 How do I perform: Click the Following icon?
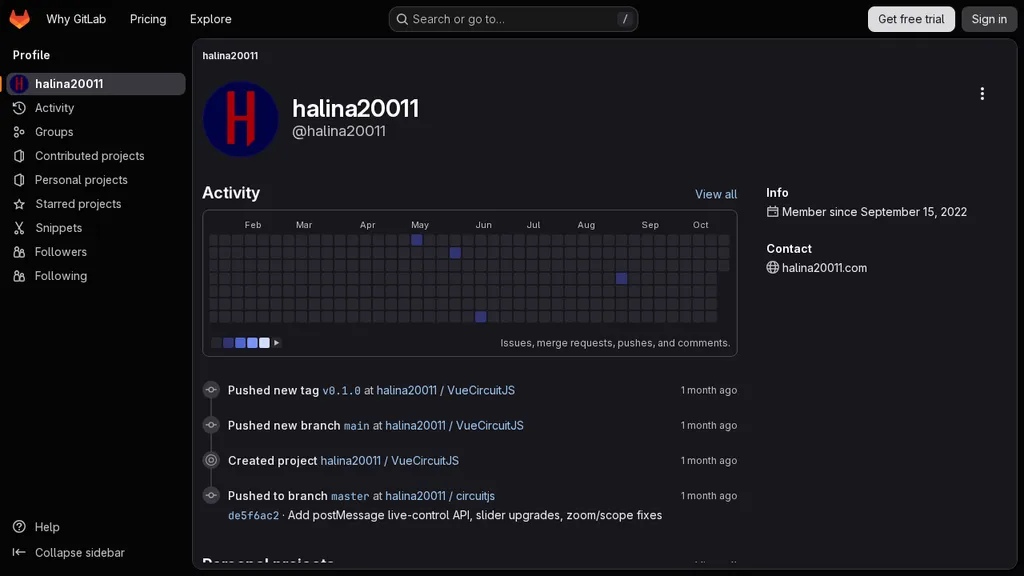(x=19, y=276)
